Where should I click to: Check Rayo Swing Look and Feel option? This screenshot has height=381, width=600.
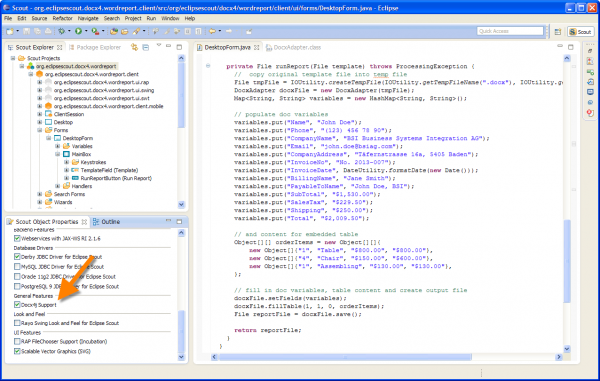17,323
